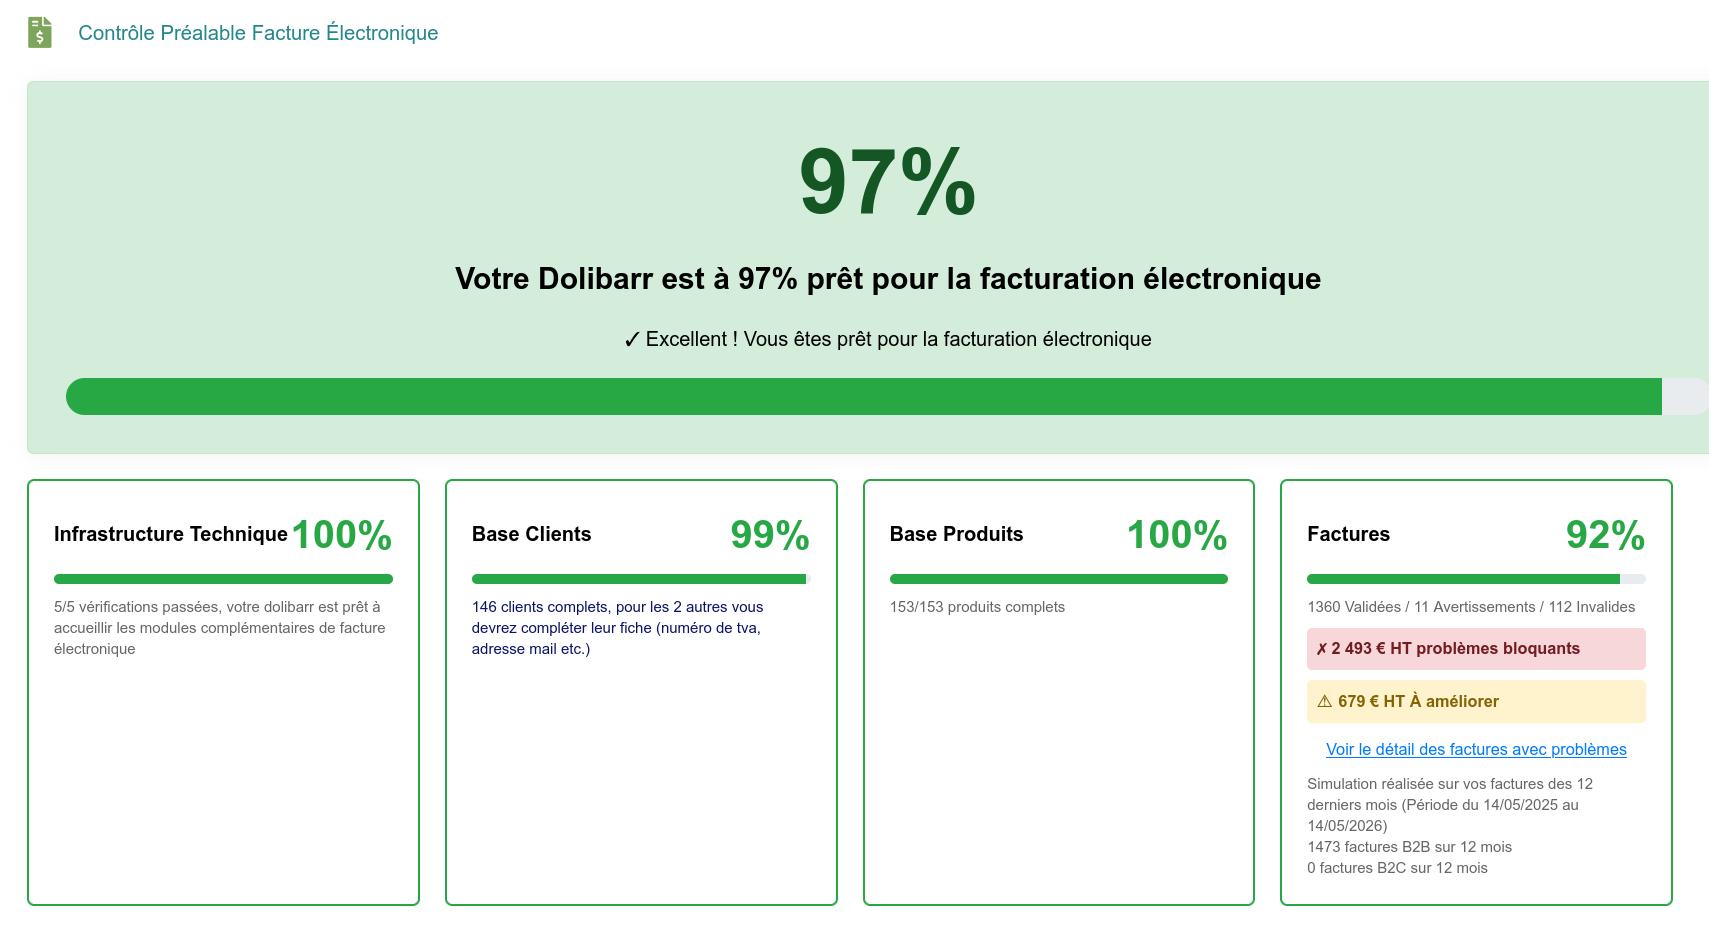Click the 146 clients complets description text
This screenshot has height=925, width=1709.
[x=617, y=628]
